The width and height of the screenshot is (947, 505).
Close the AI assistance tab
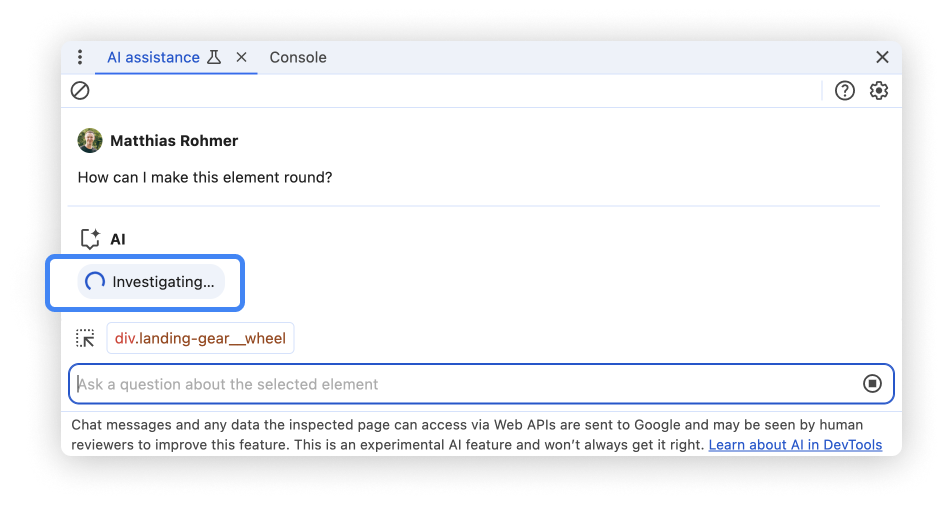pos(241,58)
